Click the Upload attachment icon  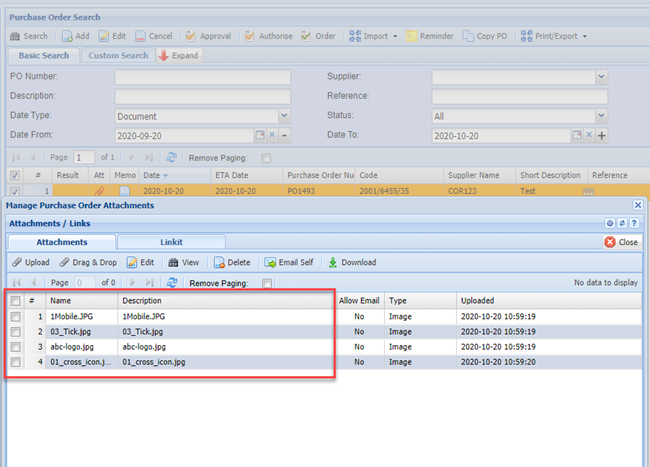[x=17, y=262]
